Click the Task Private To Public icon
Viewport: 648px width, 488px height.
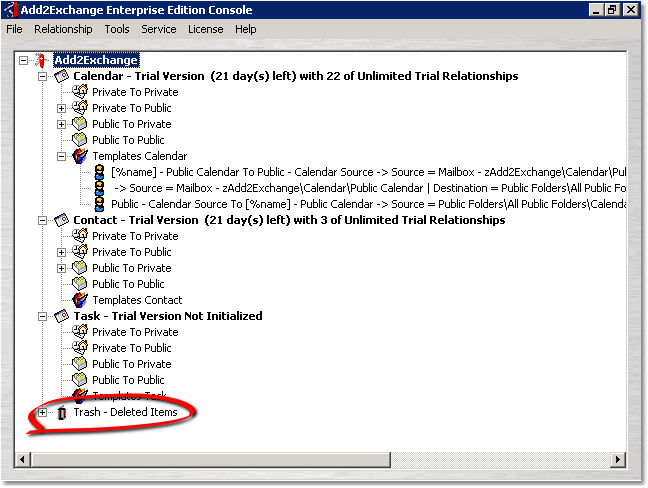pyautogui.click(x=80, y=348)
